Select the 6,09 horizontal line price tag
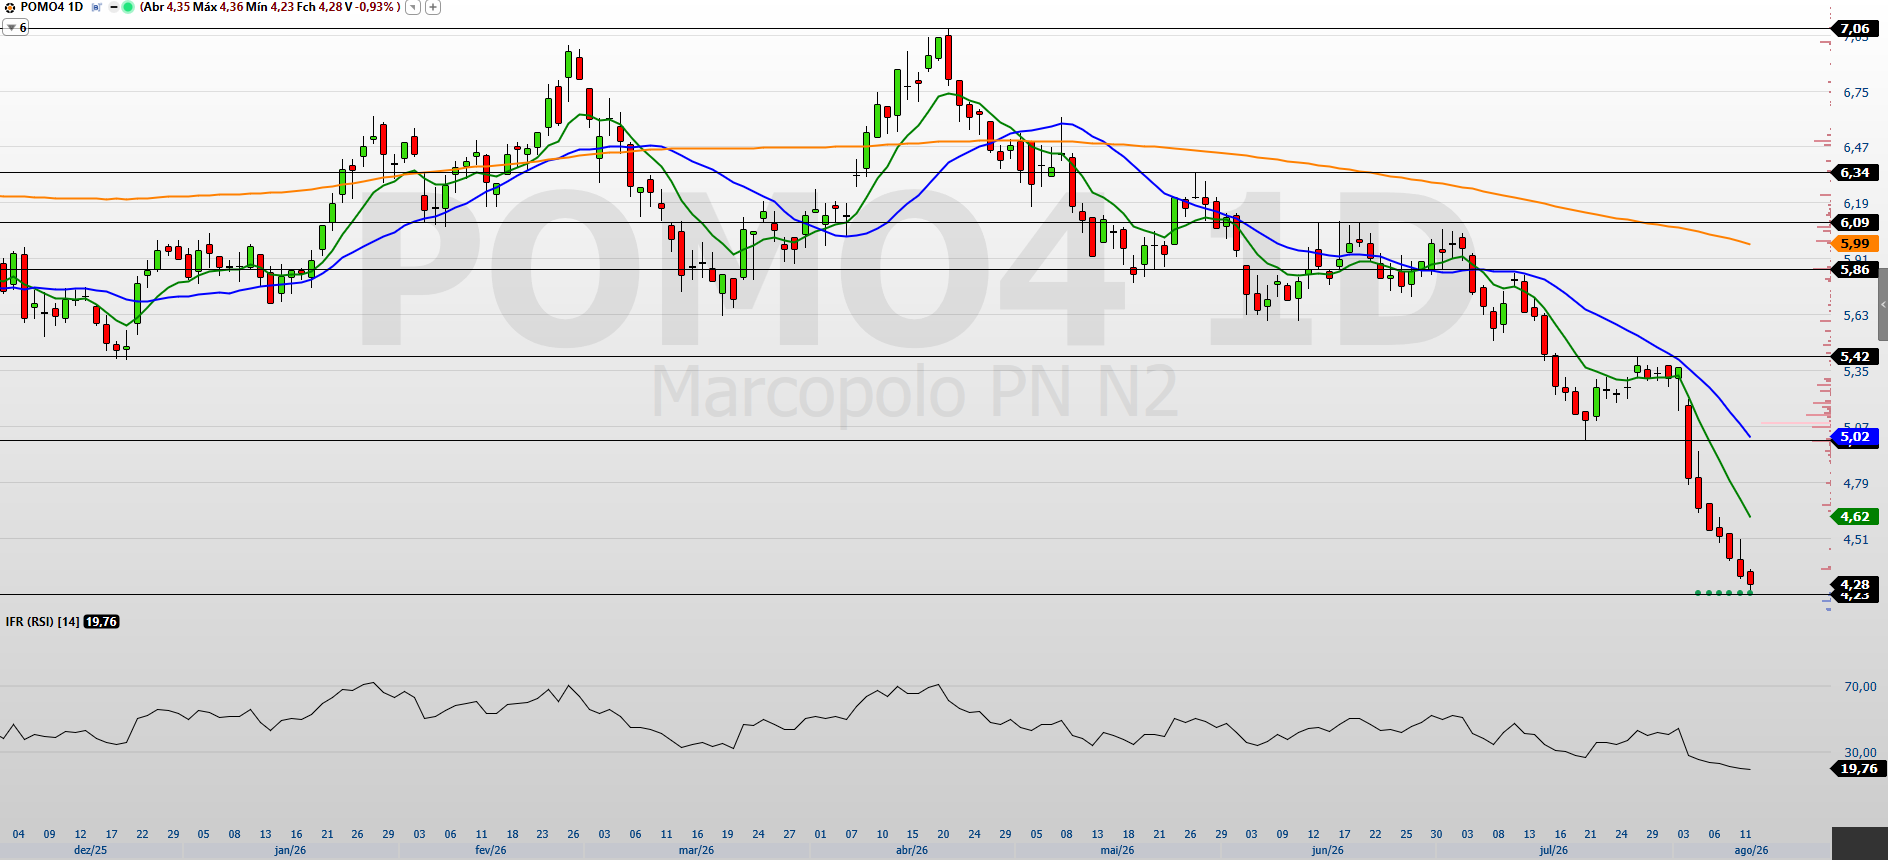 click(x=1855, y=223)
